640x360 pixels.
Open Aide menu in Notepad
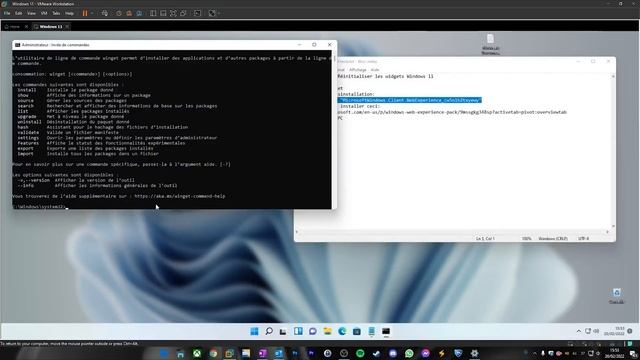[375, 70]
